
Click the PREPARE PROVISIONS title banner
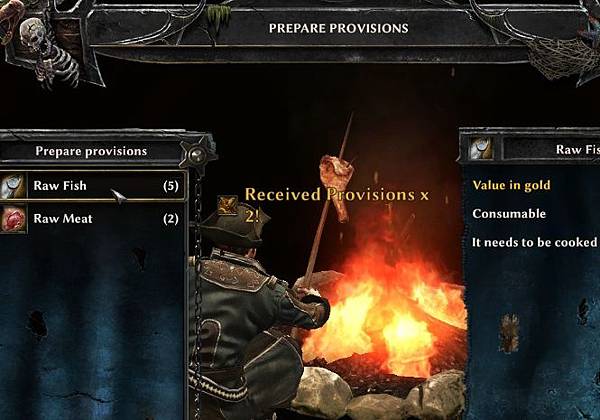[x=338, y=28]
